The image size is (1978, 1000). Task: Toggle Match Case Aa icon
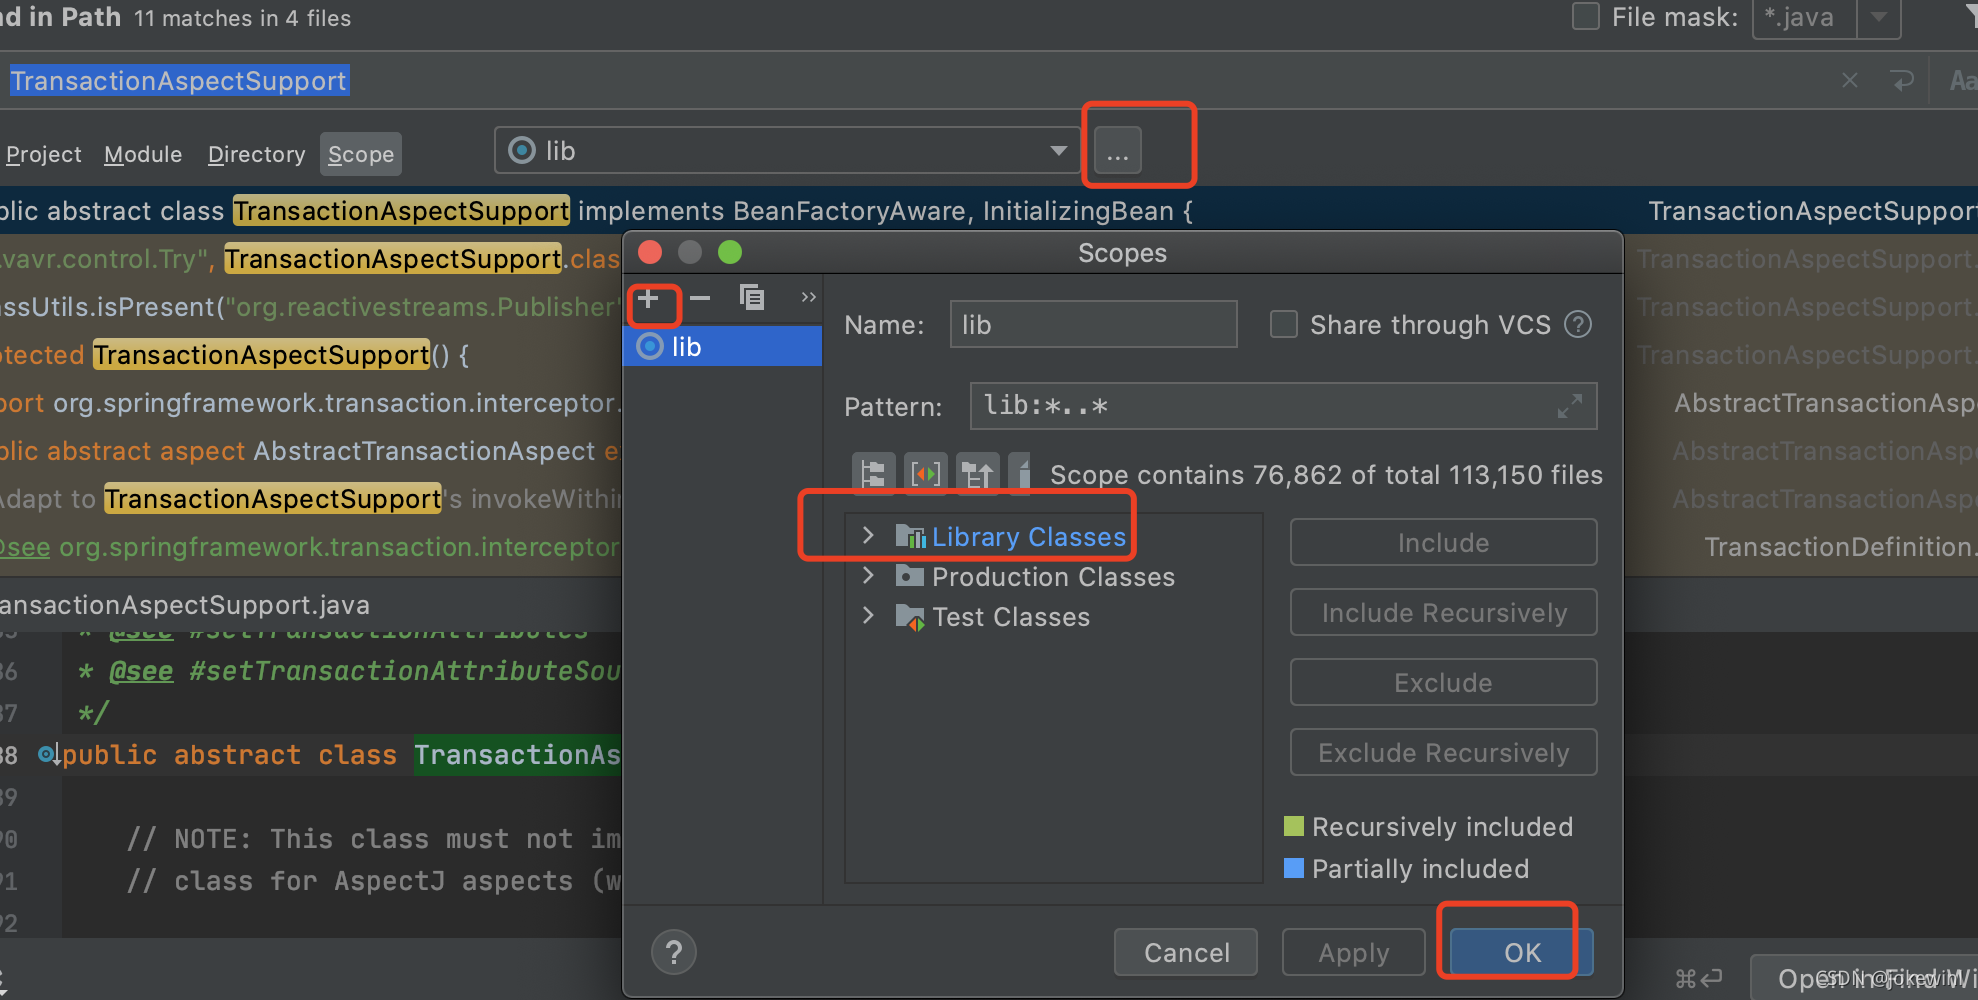[1963, 80]
